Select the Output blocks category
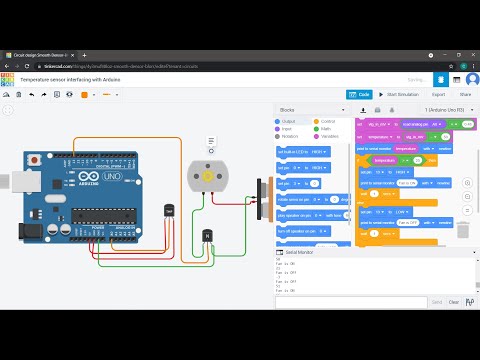Viewport: 480px width, 360px height. pos(285,121)
